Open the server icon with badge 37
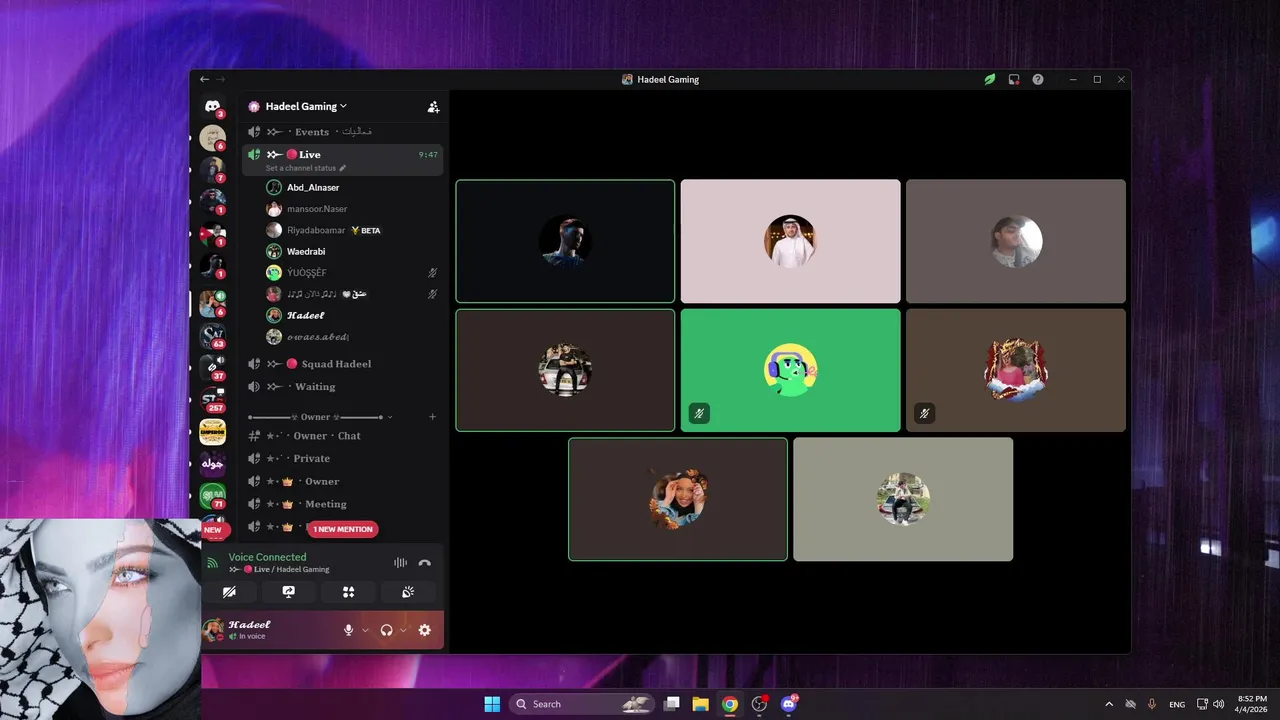Image resolution: width=1280 pixels, height=720 pixels. pyautogui.click(x=212, y=367)
